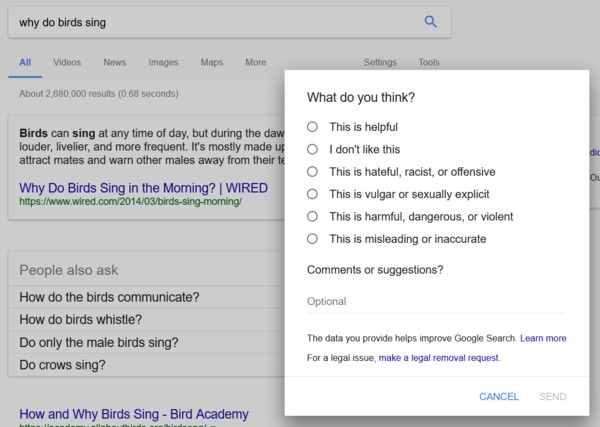
Task: Expand "How do birds whistle?" question
Action: [146, 319]
